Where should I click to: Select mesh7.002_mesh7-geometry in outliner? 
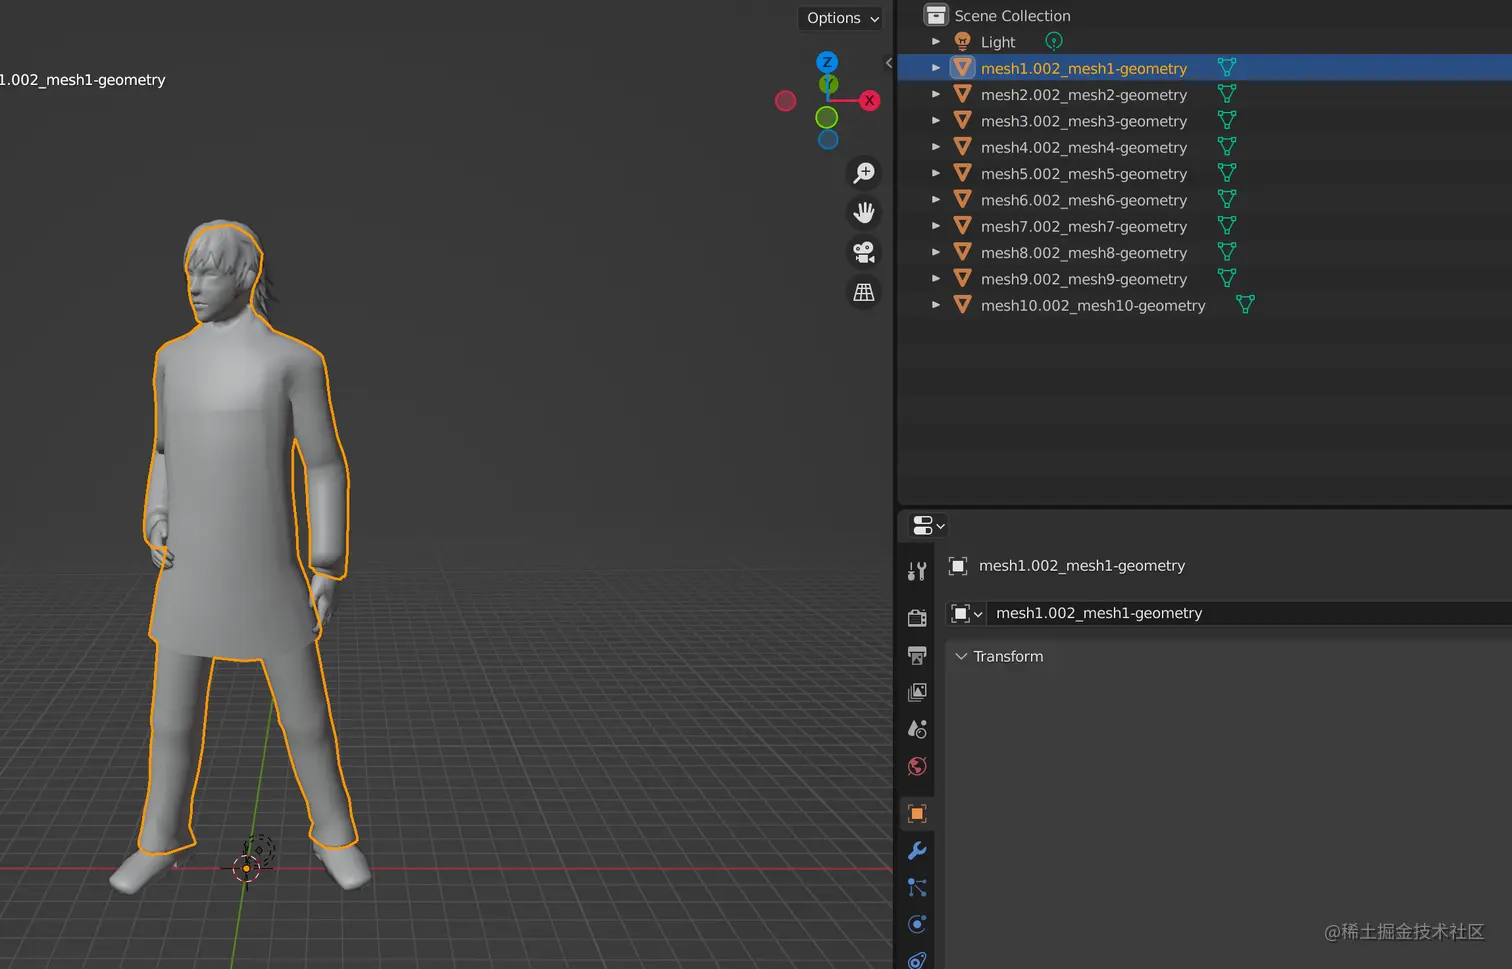(x=1084, y=226)
